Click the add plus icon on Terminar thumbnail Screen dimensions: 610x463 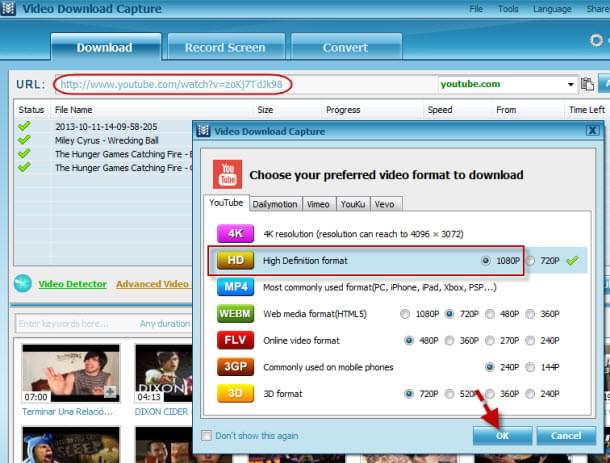pos(110,391)
